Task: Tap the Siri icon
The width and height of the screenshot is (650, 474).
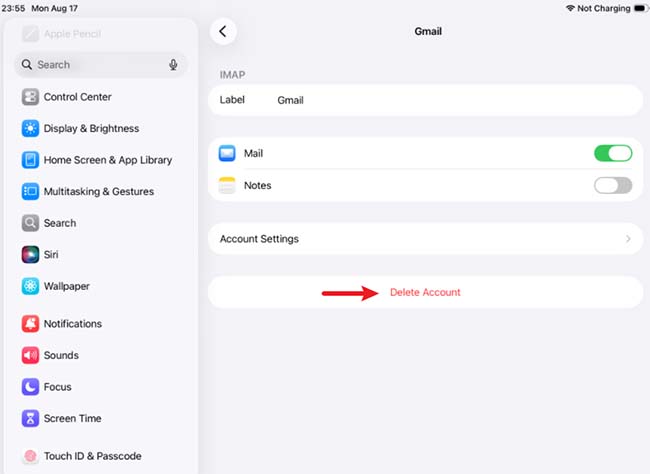Action: point(30,254)
